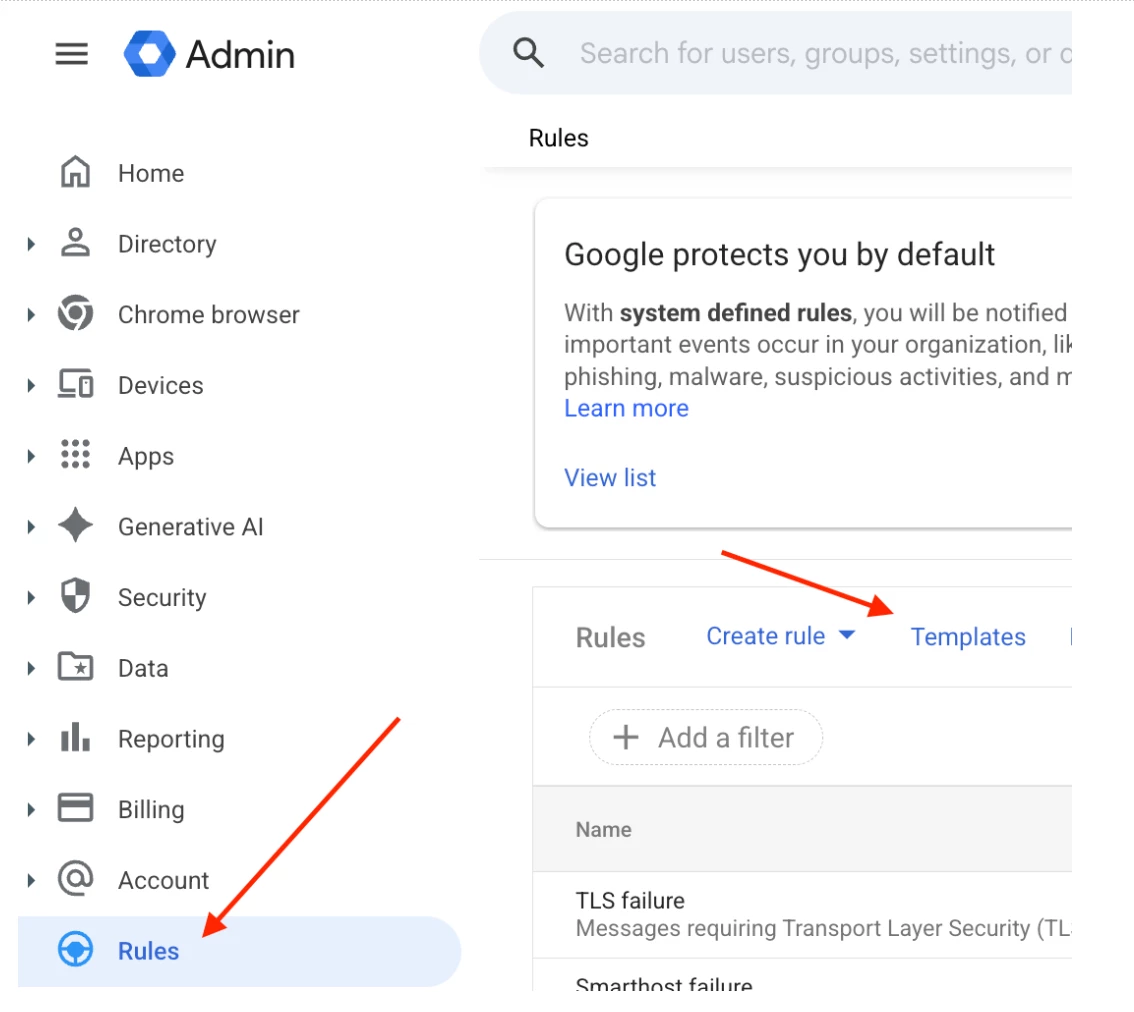Expand the Directory section arrow
The image size is (1134, 1012).
tap(31, 244)
